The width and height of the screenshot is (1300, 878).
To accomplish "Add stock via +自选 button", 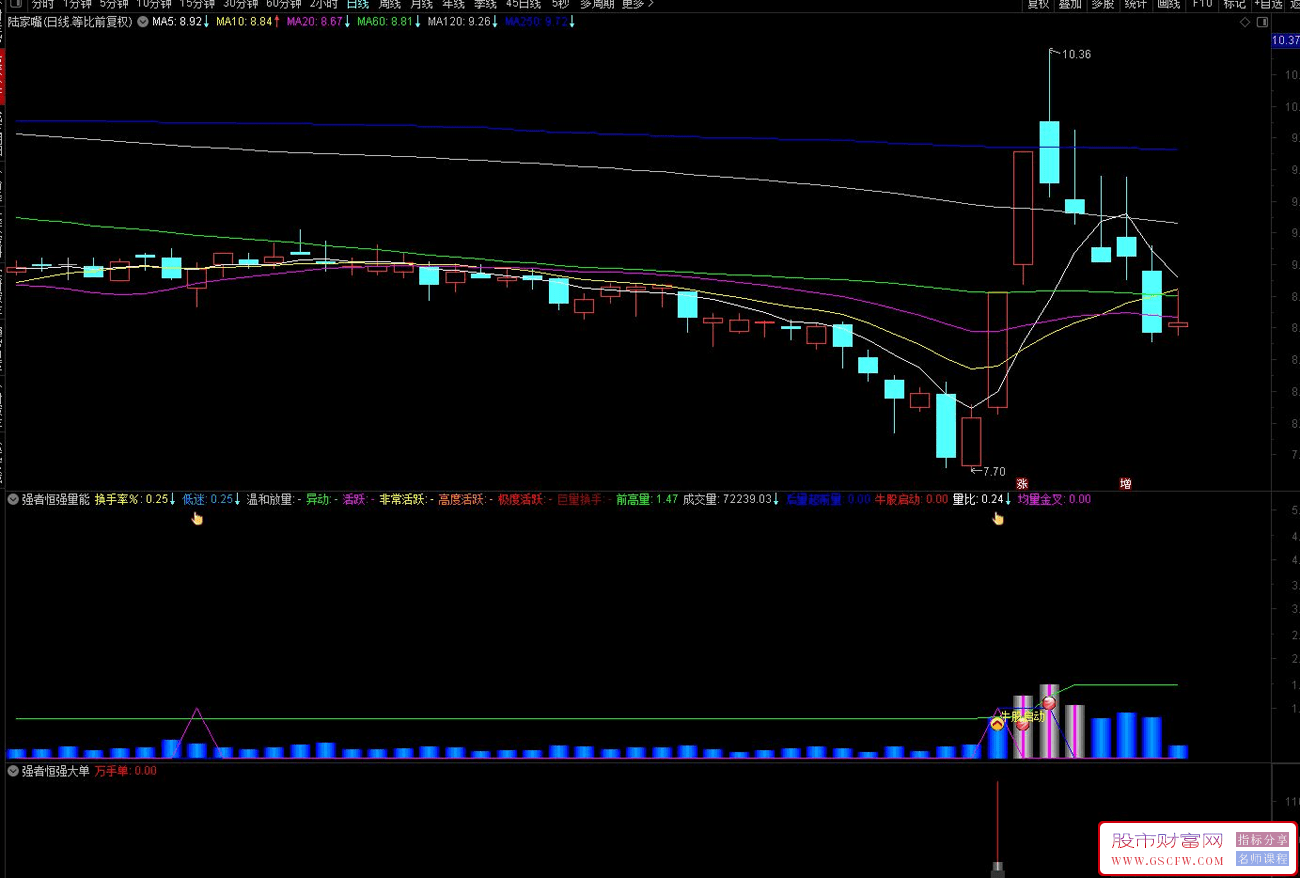I will [1268, 4].
